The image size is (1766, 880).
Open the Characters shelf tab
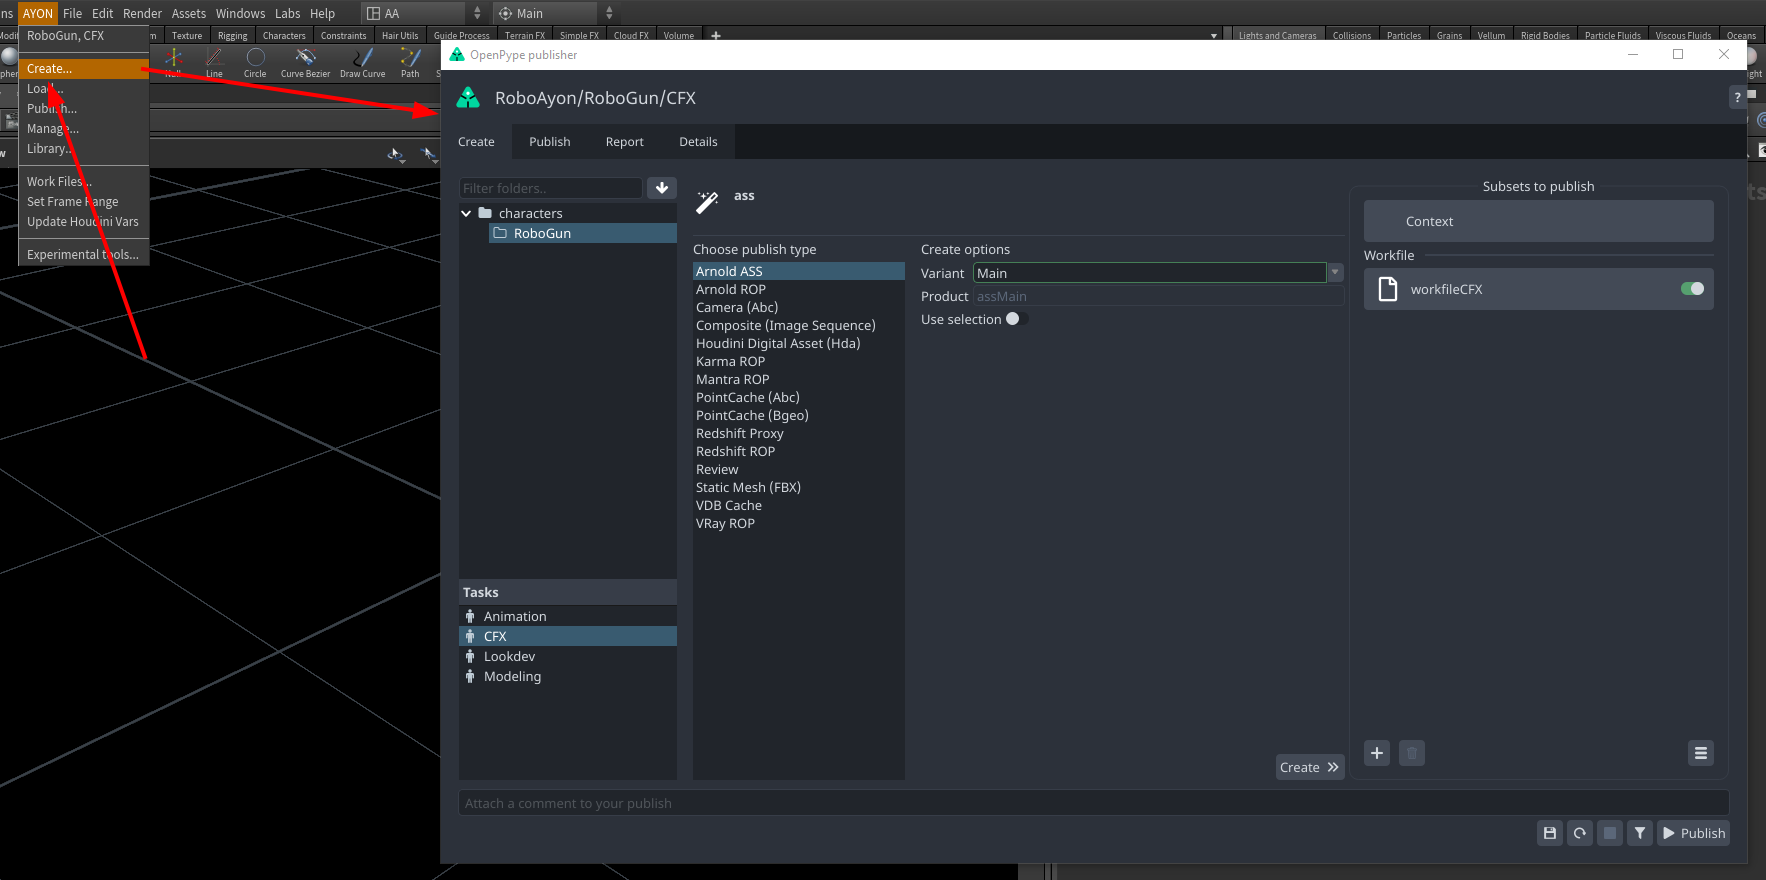pyautogui.click(x=284, y=35)
